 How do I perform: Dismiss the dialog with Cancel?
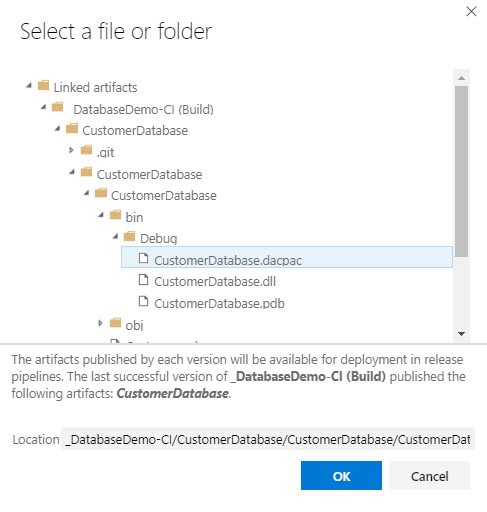429,476
